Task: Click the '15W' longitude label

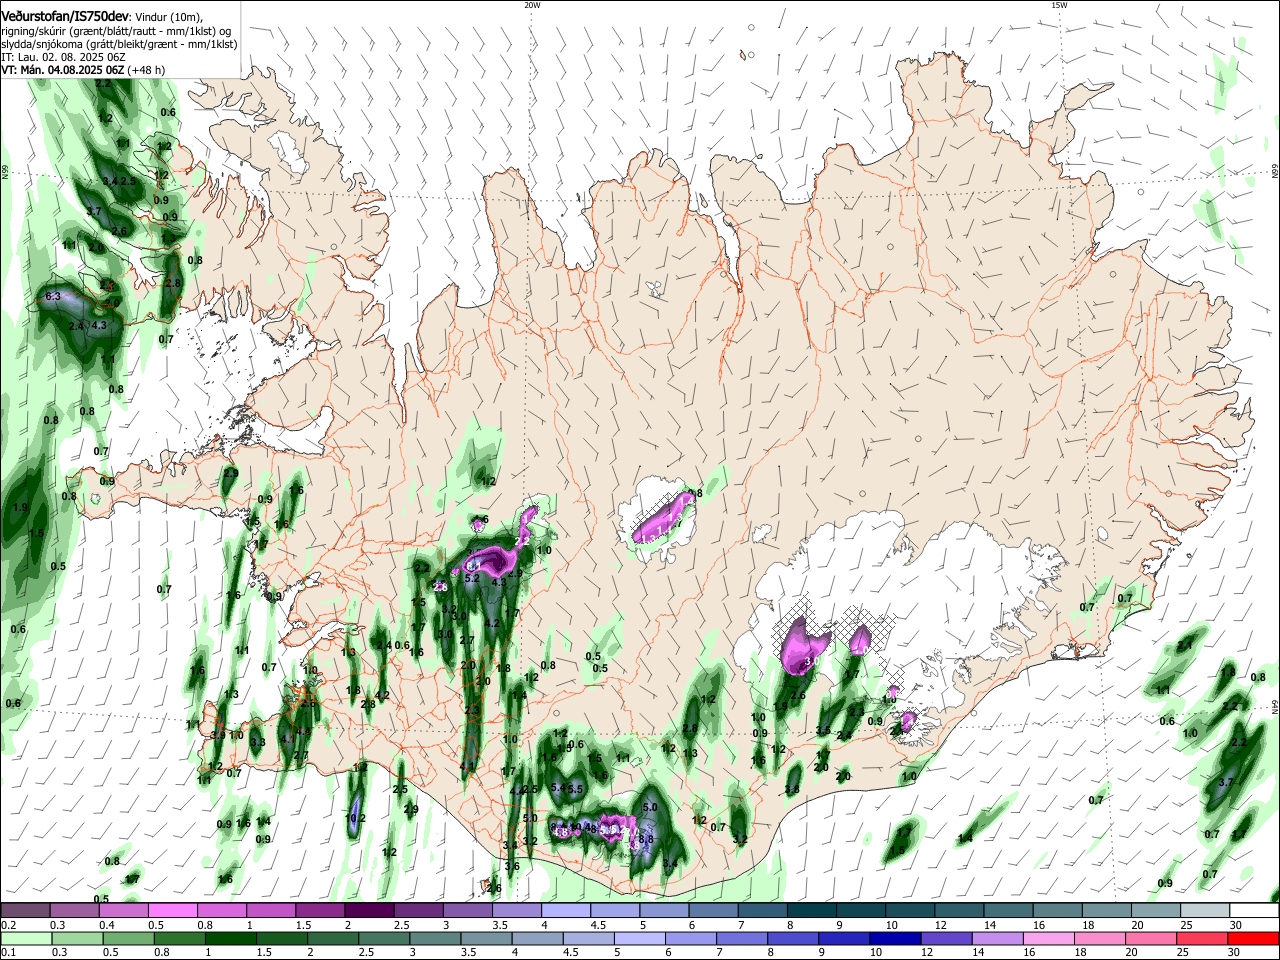Action: pyautogui.click(x=1059, y=5)
